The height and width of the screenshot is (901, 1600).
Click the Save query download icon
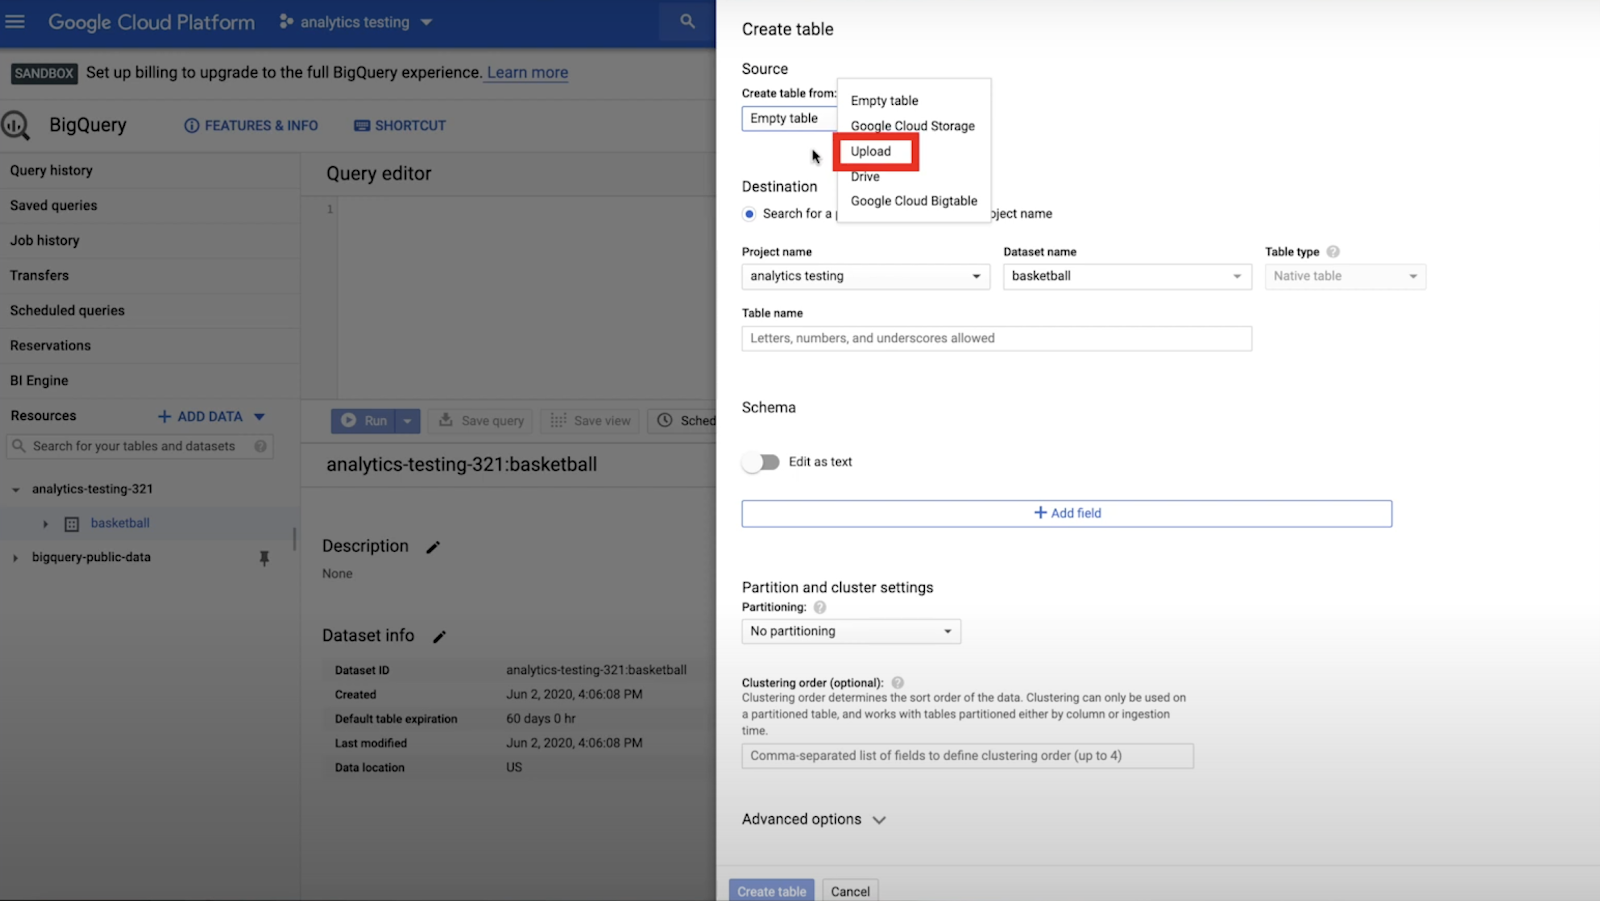(446, 420)
